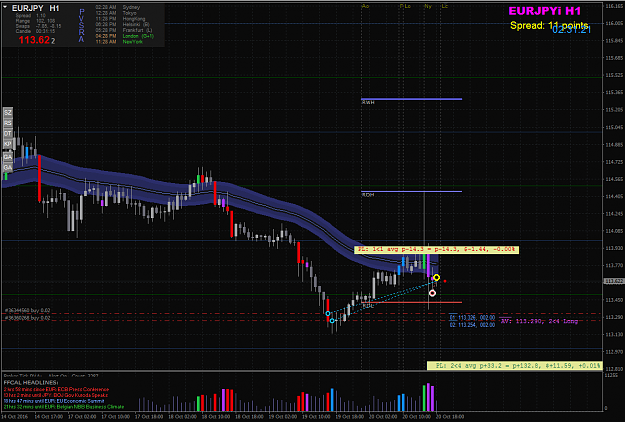This screenshot has height=422, width=625.
Task: Click the 01: 113.326 order entry label
Action: point(472,318)
